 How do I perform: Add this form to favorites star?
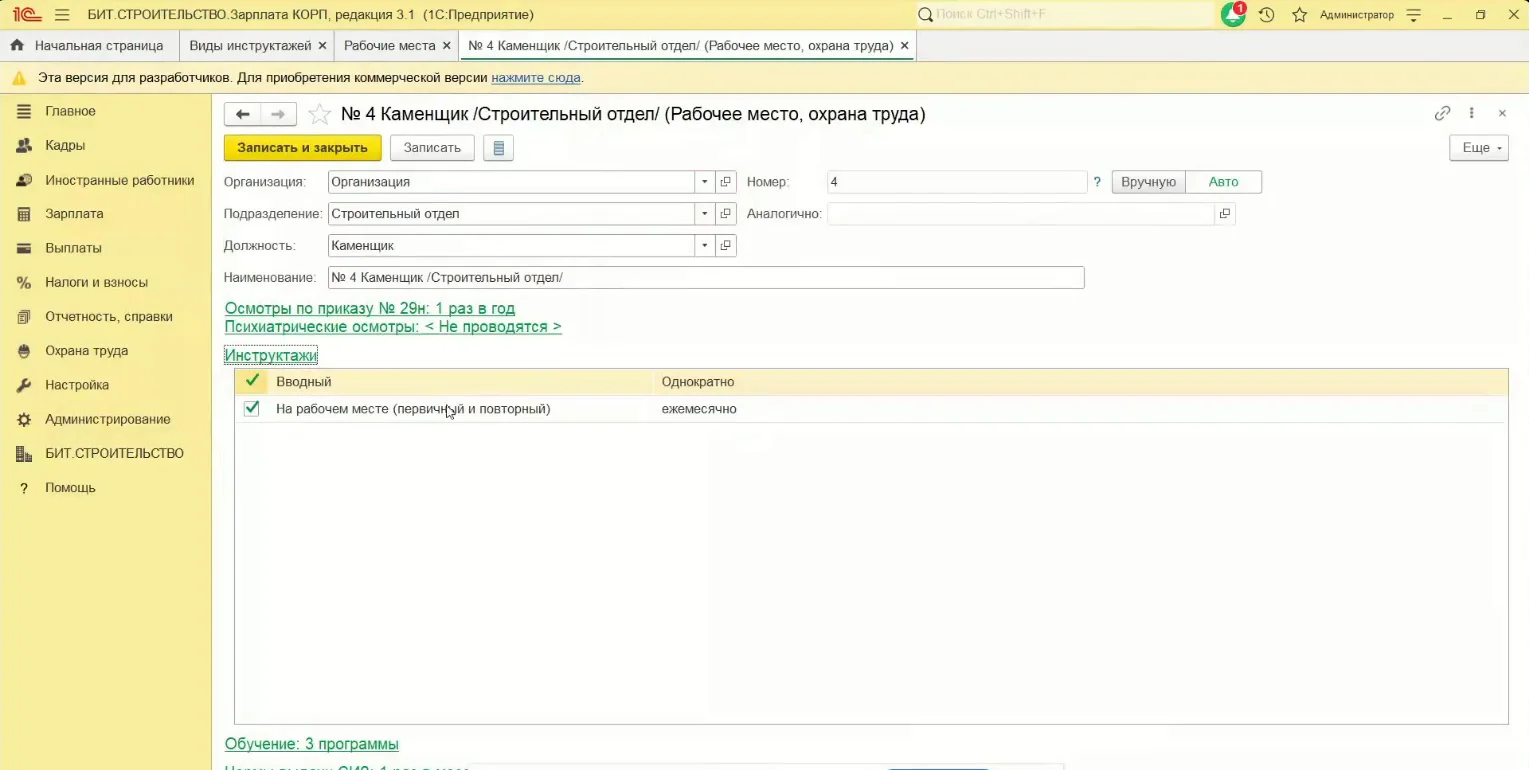(x=319, y=114)
